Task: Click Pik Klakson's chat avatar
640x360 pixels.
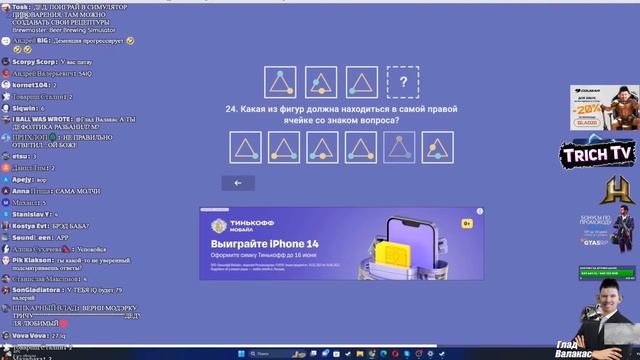Action: point(5,260)
